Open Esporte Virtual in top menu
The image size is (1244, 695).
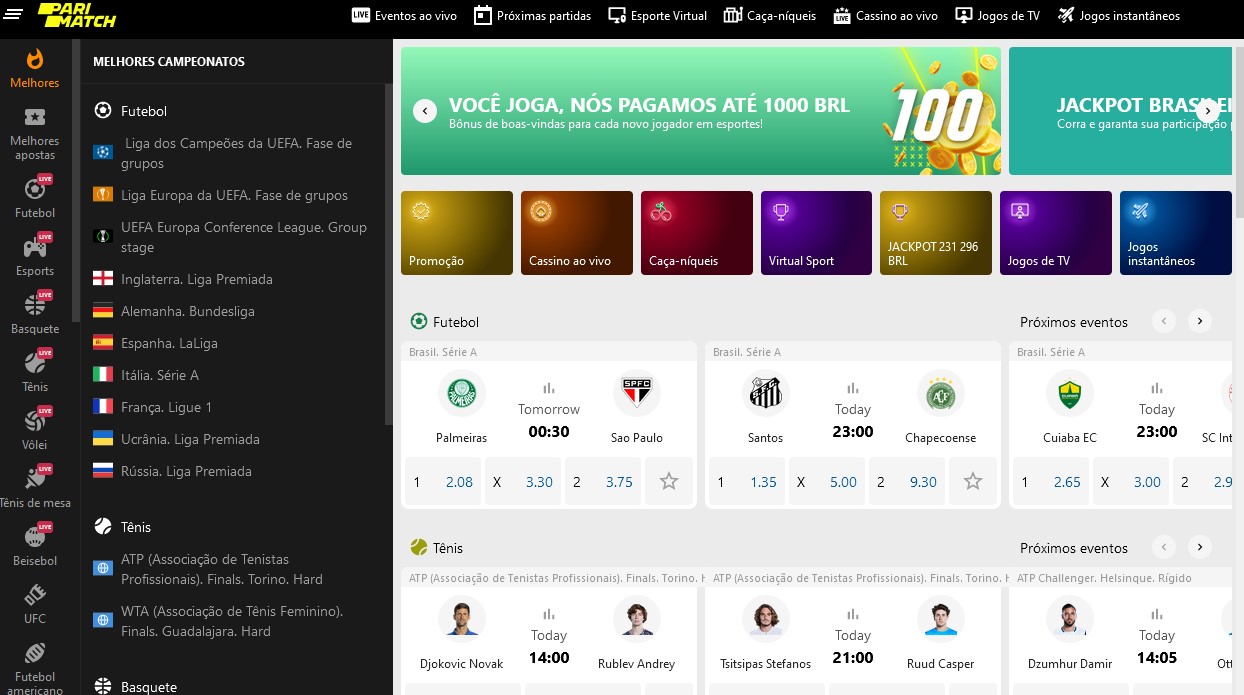[x=657, y=15]
